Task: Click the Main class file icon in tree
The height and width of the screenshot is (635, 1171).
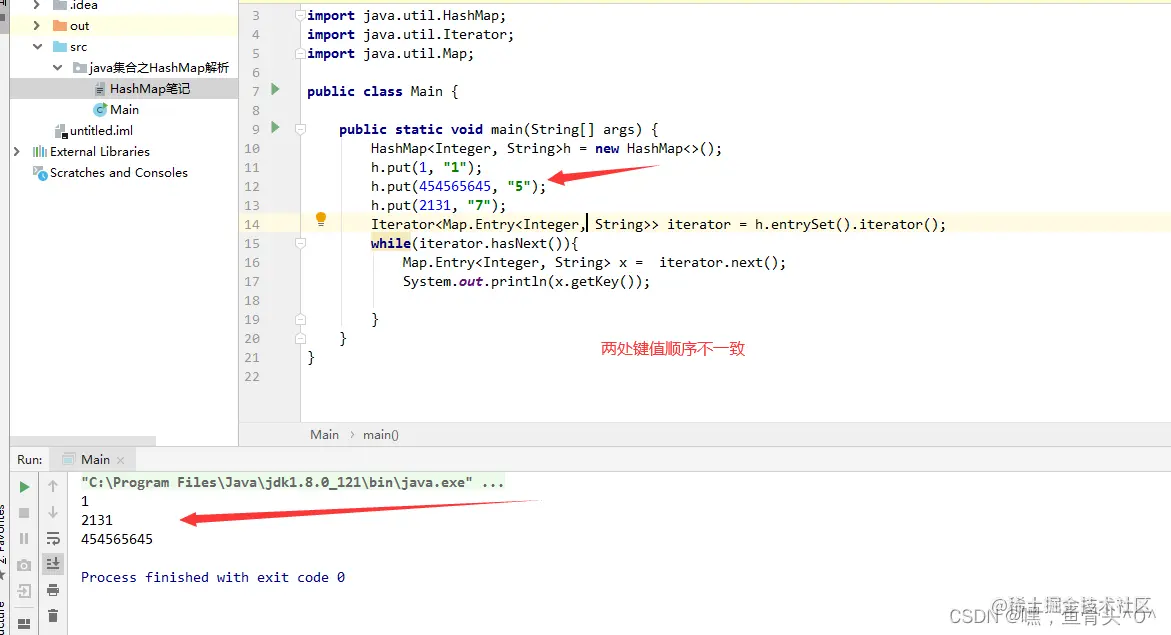Action: [x=100, y=110]
